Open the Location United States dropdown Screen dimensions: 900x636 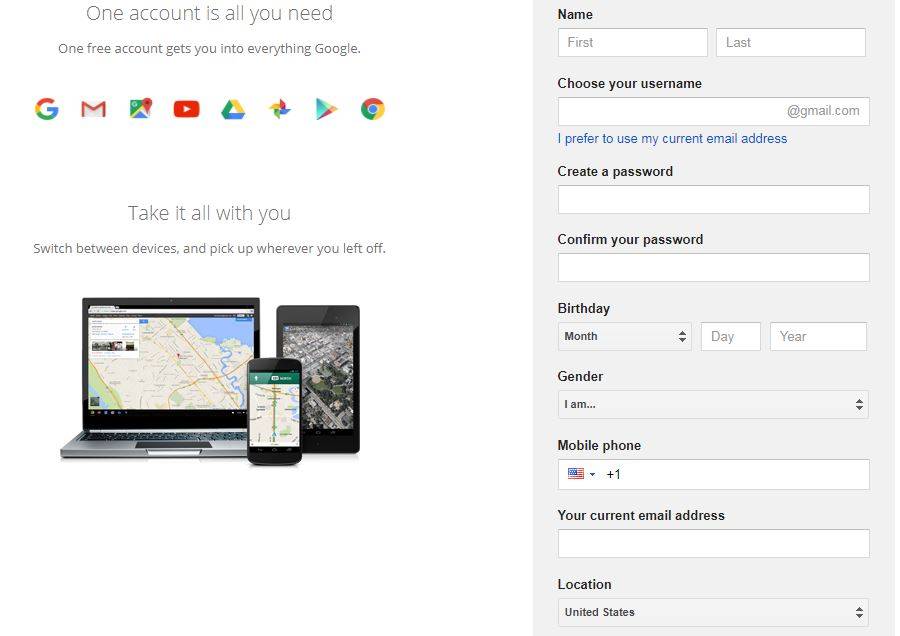pyautogui.click(x=713, y=612)
